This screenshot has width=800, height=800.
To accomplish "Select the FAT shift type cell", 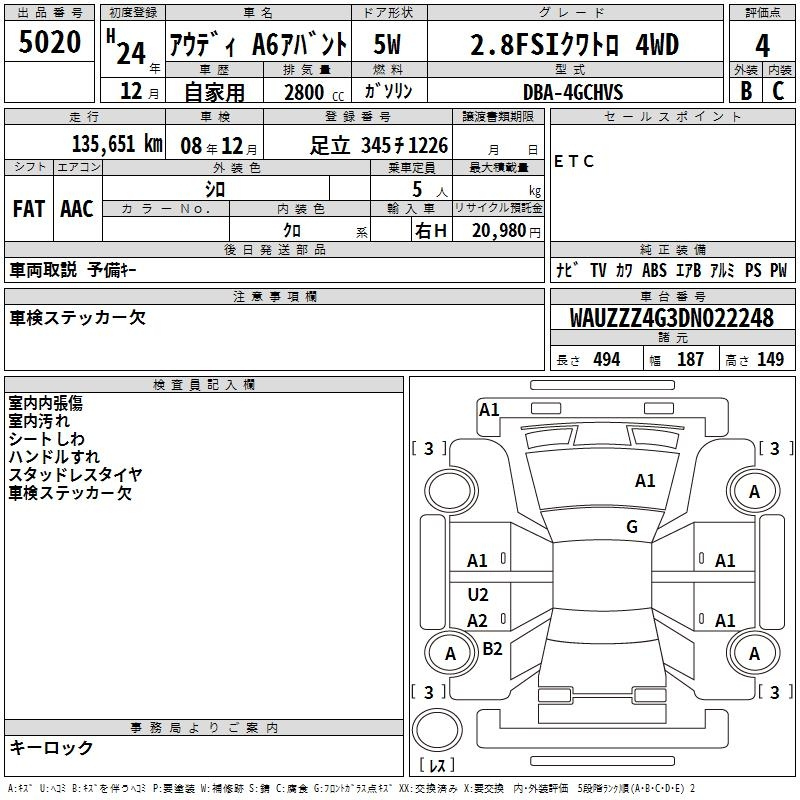I will tap(28, 208).
